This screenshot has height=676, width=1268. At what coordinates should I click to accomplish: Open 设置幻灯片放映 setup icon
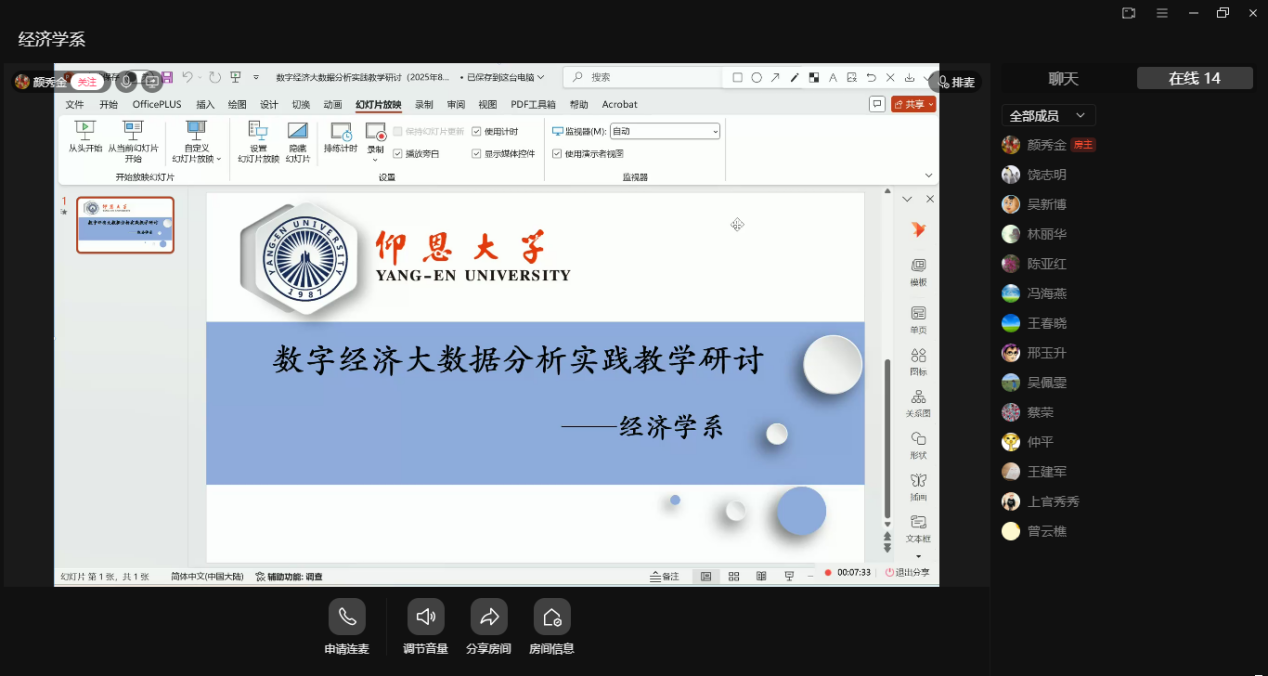pos(258,131)
